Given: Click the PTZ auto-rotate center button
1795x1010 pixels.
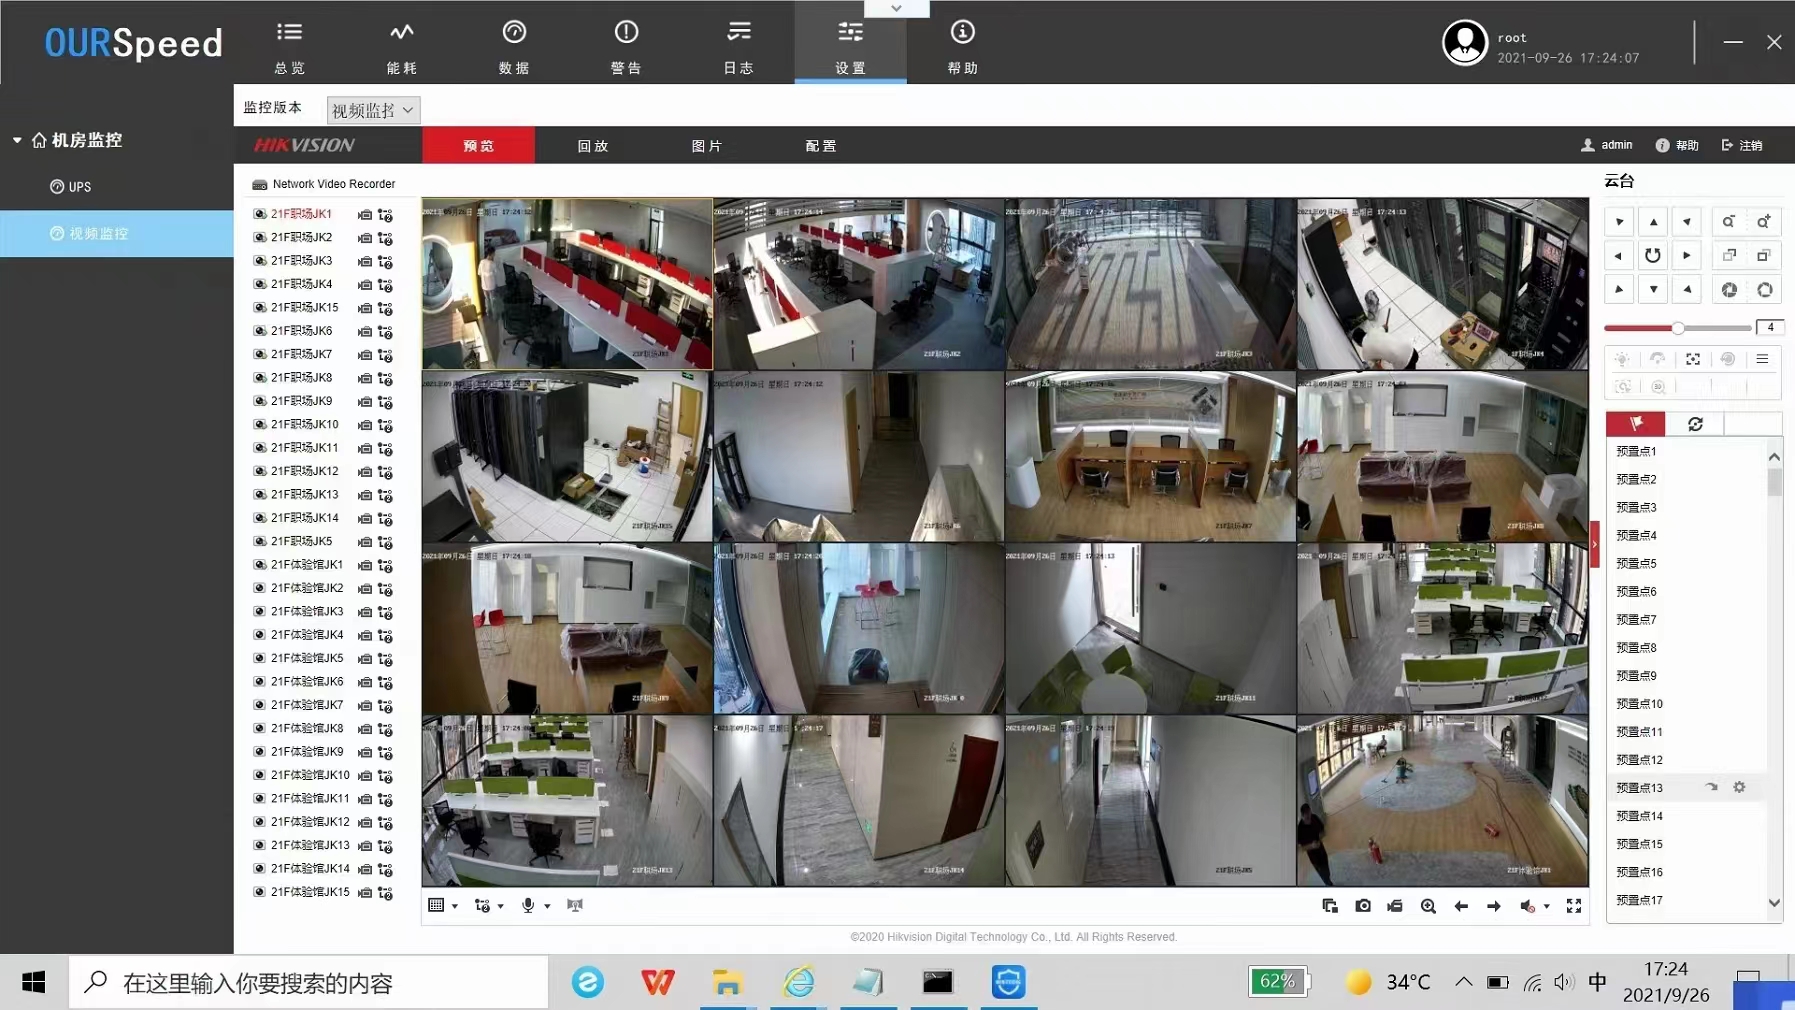Looking at the screenshot, I should pyautogui.click(x=1653, y=256).
